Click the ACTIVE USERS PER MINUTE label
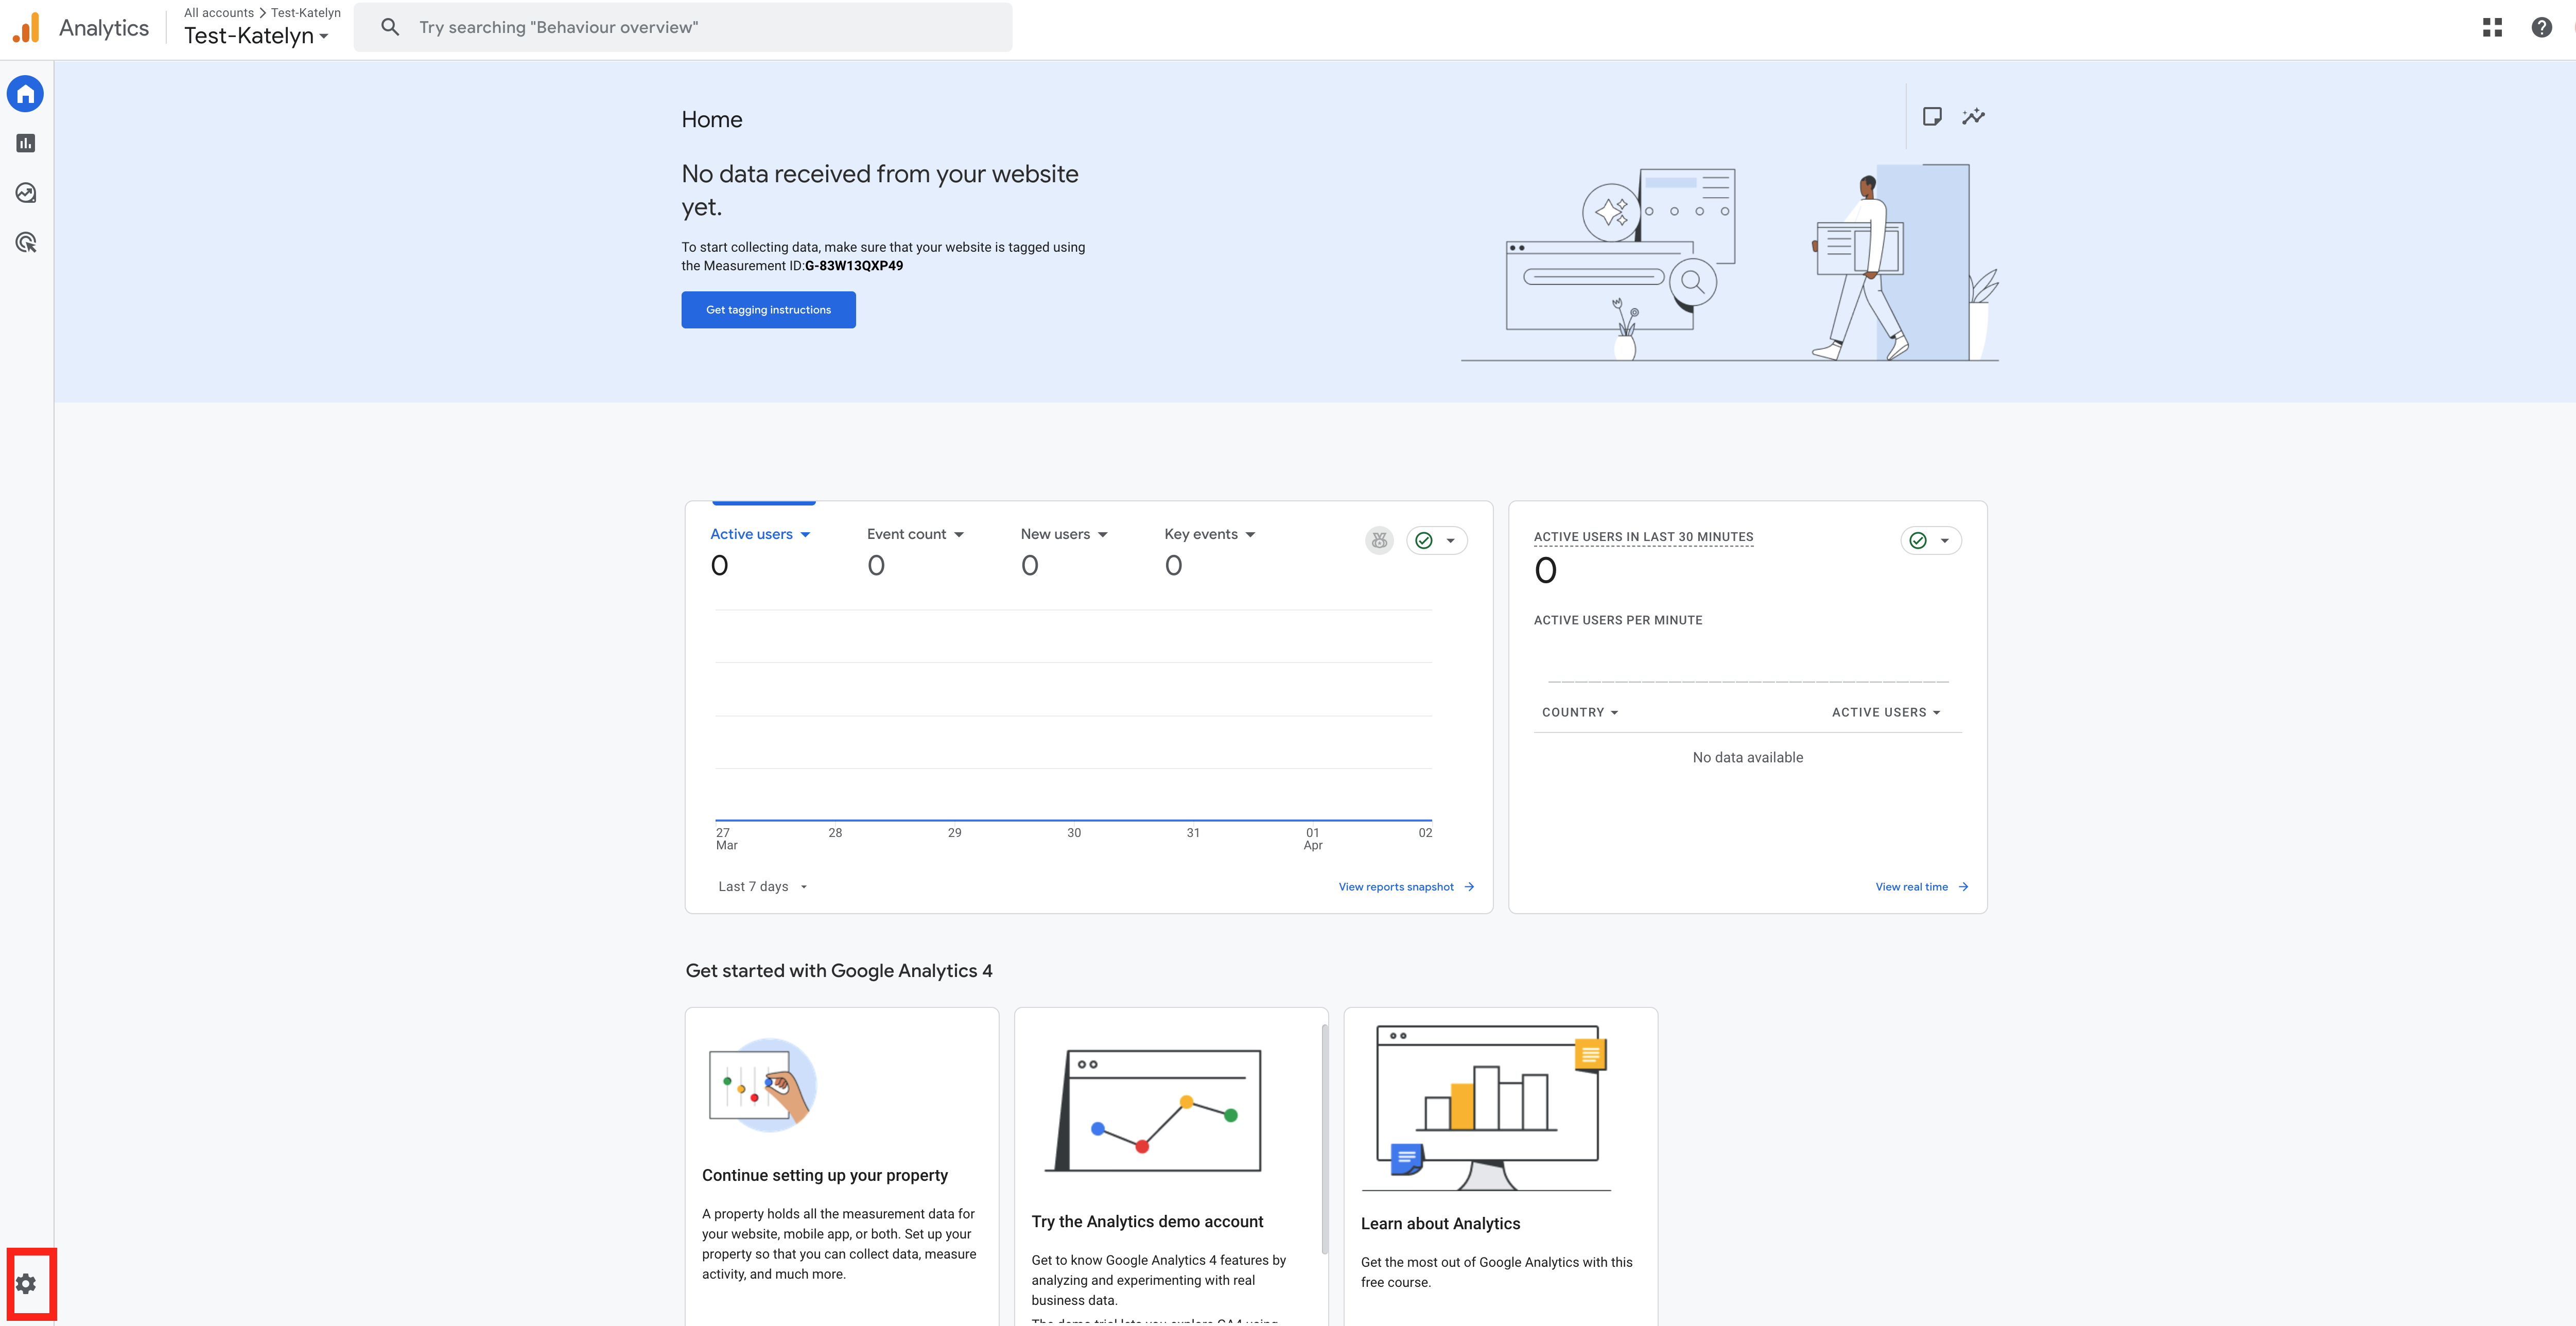 1618,621
